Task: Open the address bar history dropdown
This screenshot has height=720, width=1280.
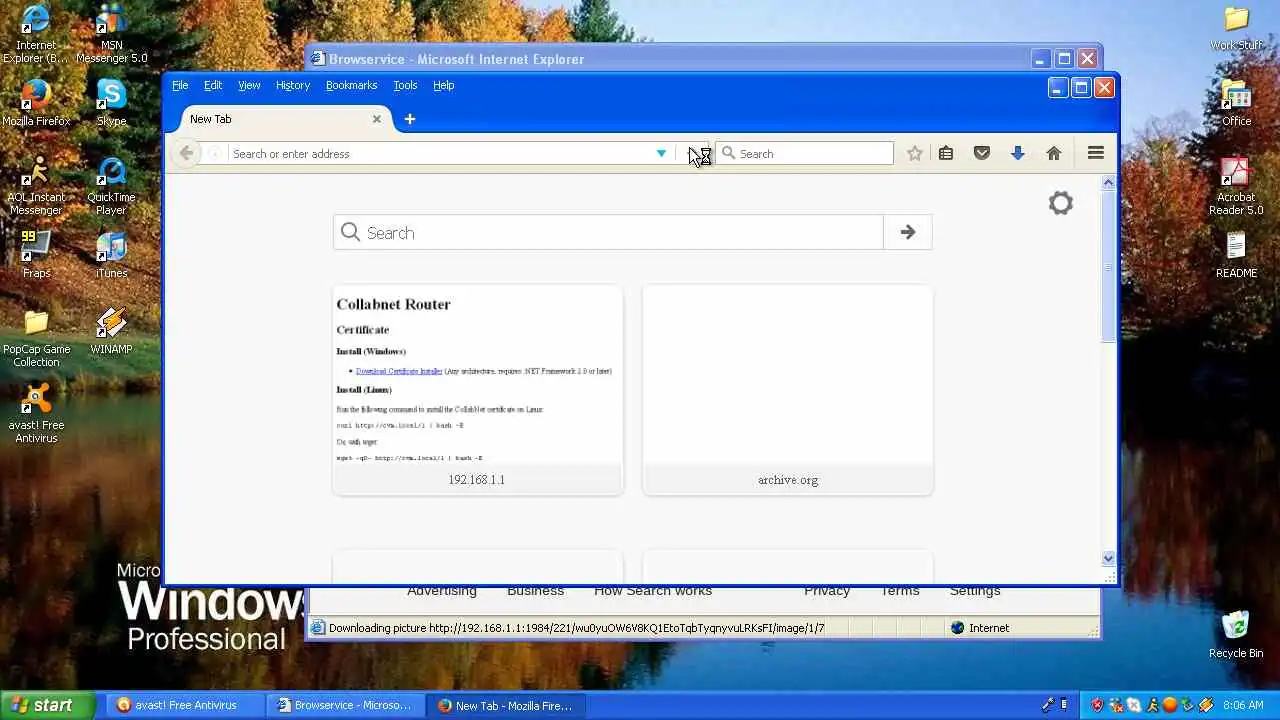Action: coord(661,153)
